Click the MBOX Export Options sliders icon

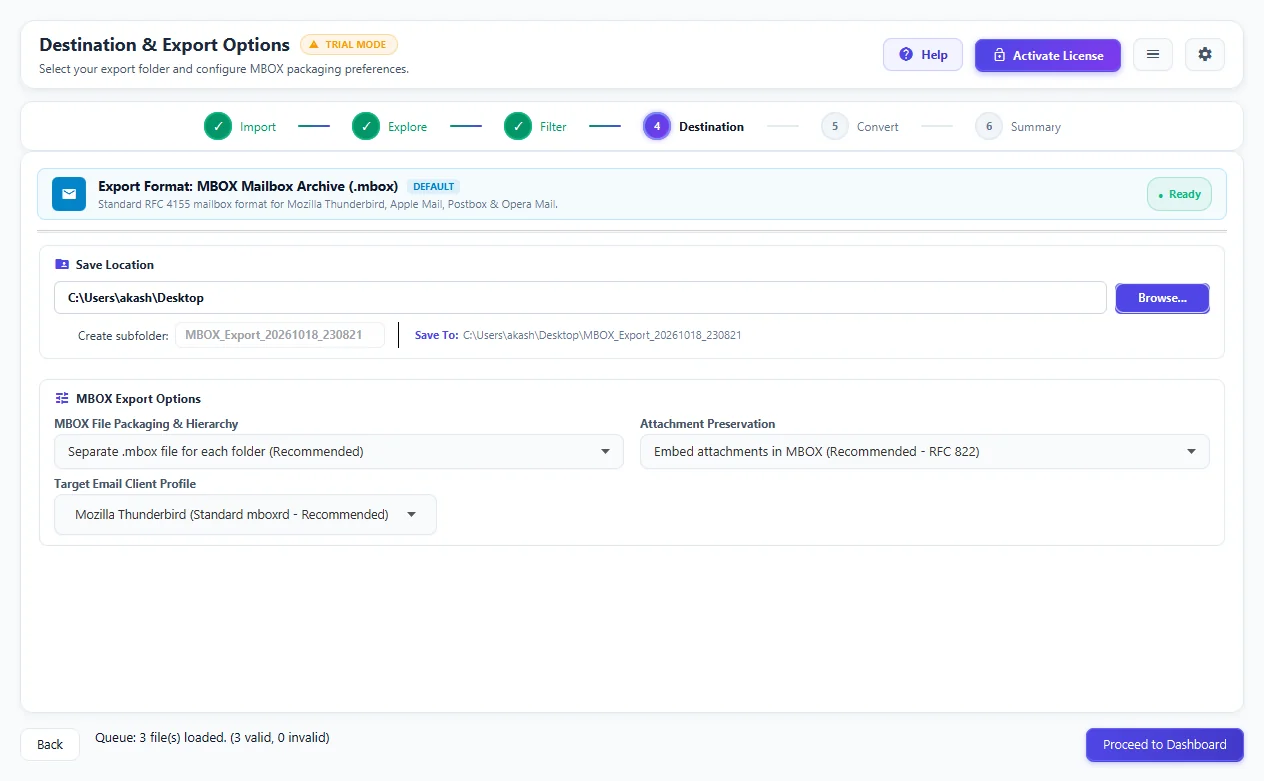coord(62,398)
